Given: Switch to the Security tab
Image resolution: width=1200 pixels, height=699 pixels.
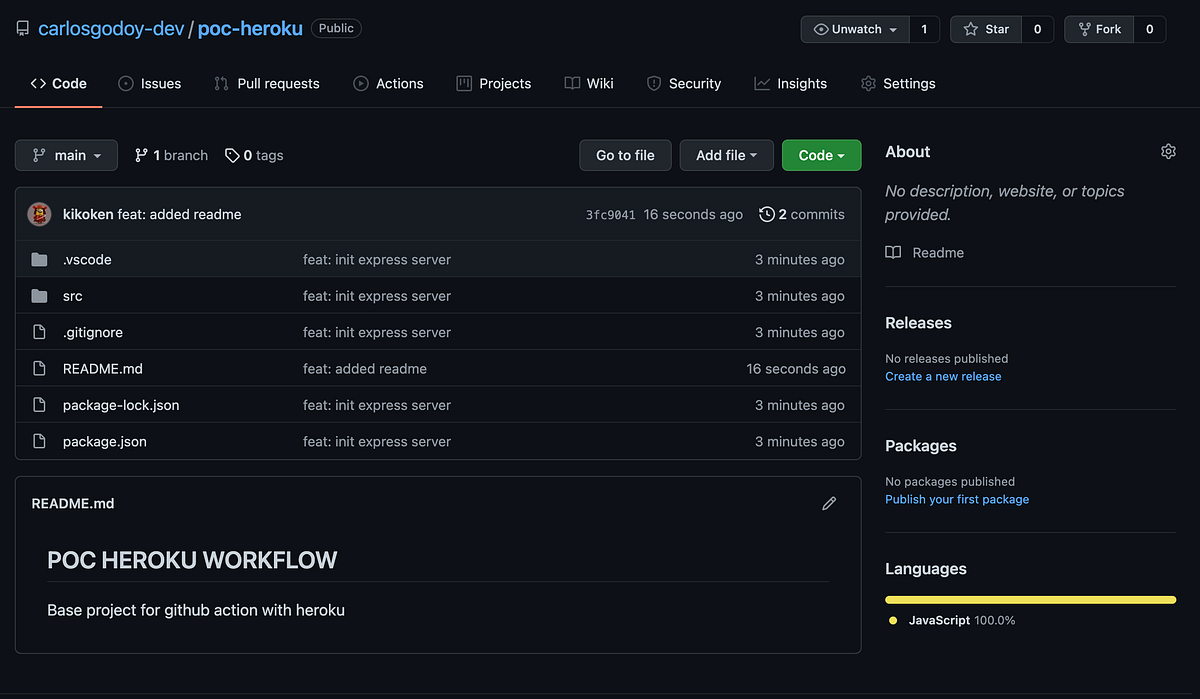Looking at the screenshot, I should pyautogui.click(x=684, y=84).
